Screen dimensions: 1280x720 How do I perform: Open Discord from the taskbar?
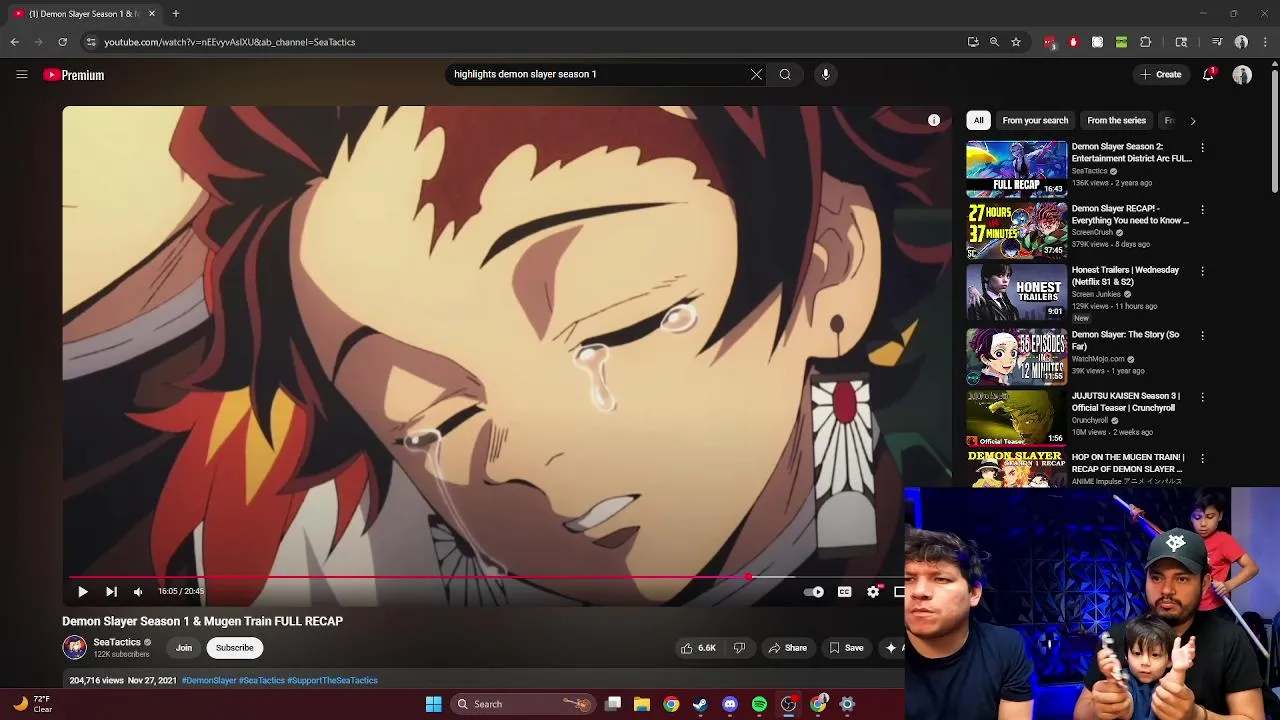730,704
